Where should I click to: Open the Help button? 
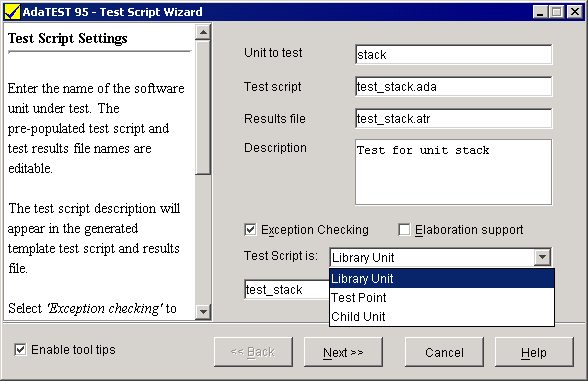(x=534, y=352)
